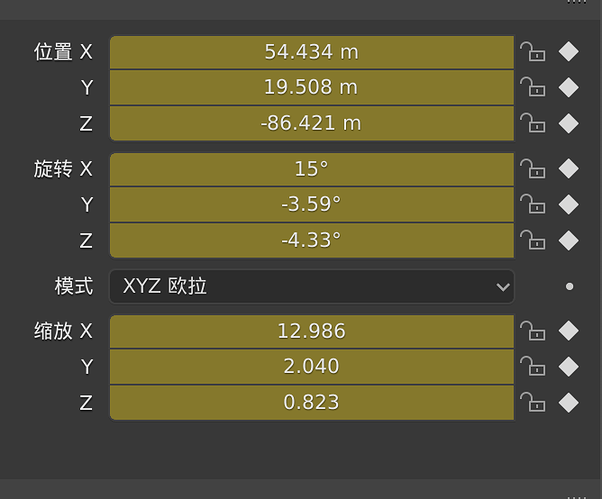The height and width of the screenshot is (499, 602).
Task: Click keyframe diamond for Scale X
Action: pos(568,331)
